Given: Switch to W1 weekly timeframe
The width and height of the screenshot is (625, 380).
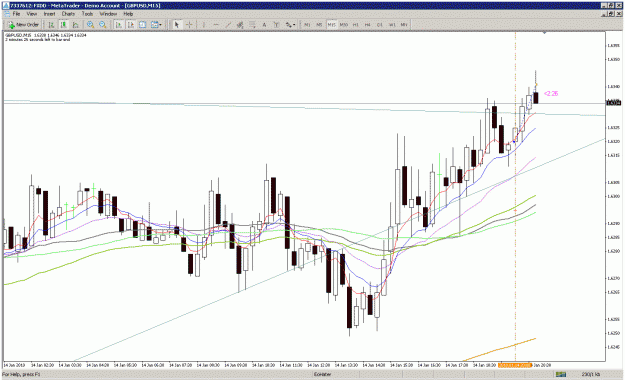Looking at the screenshot, I should tap(392, 25).
